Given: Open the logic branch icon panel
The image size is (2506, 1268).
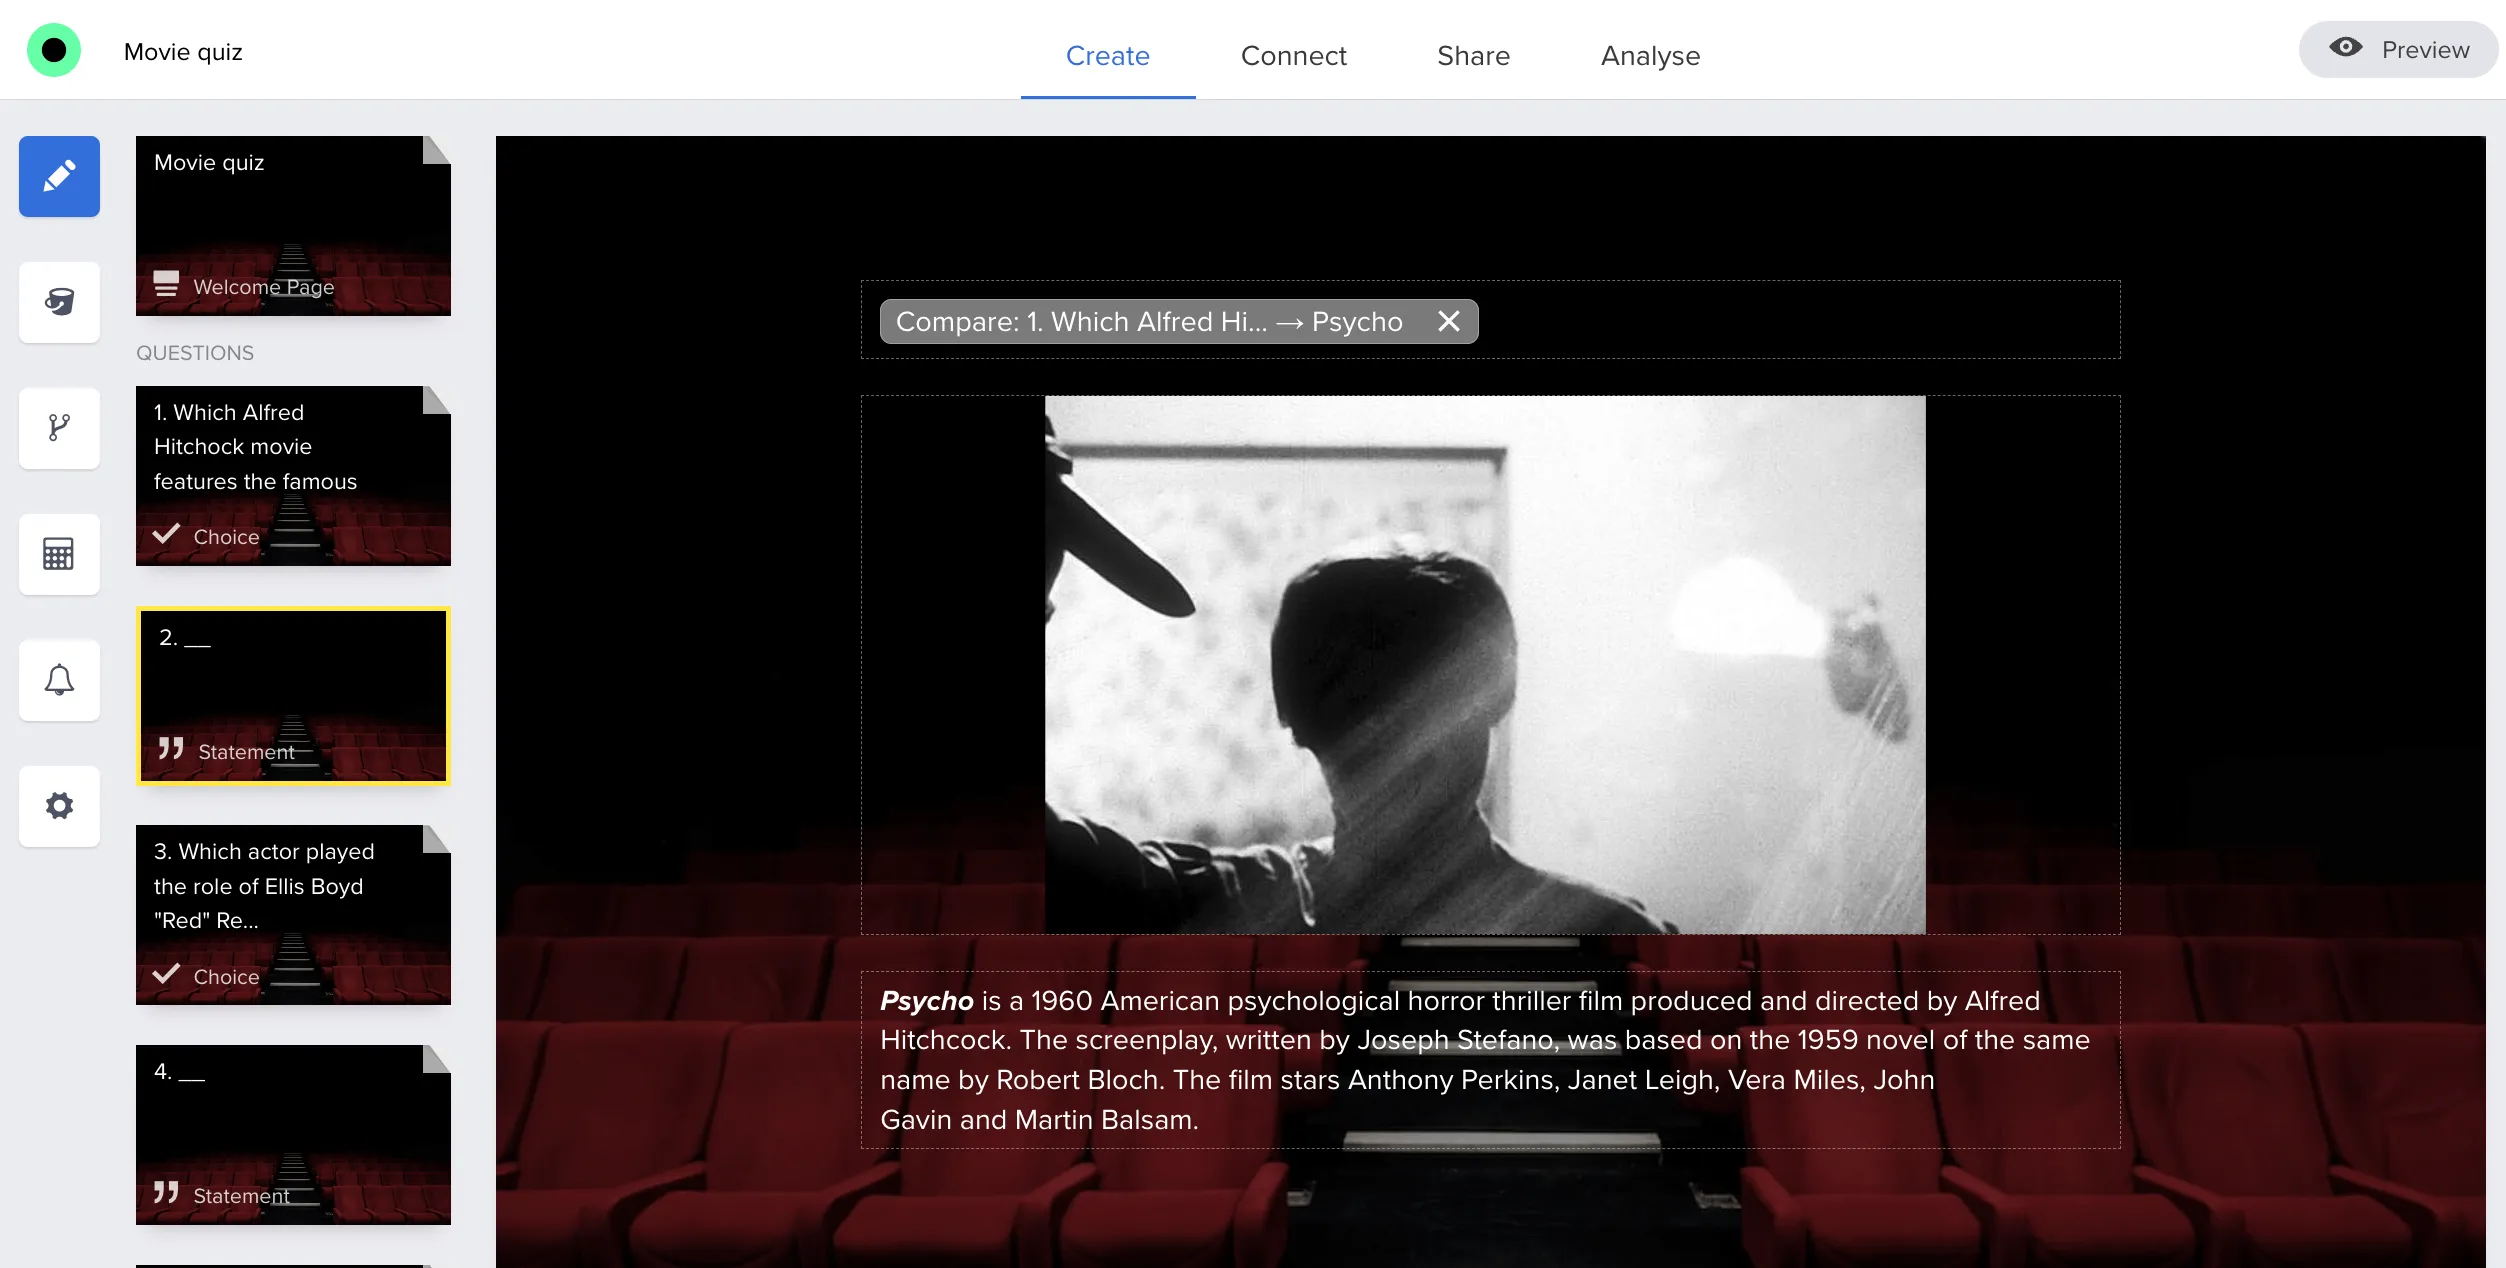Looking at the screenshot, I should pyautogui.click(x=59, y=428).
